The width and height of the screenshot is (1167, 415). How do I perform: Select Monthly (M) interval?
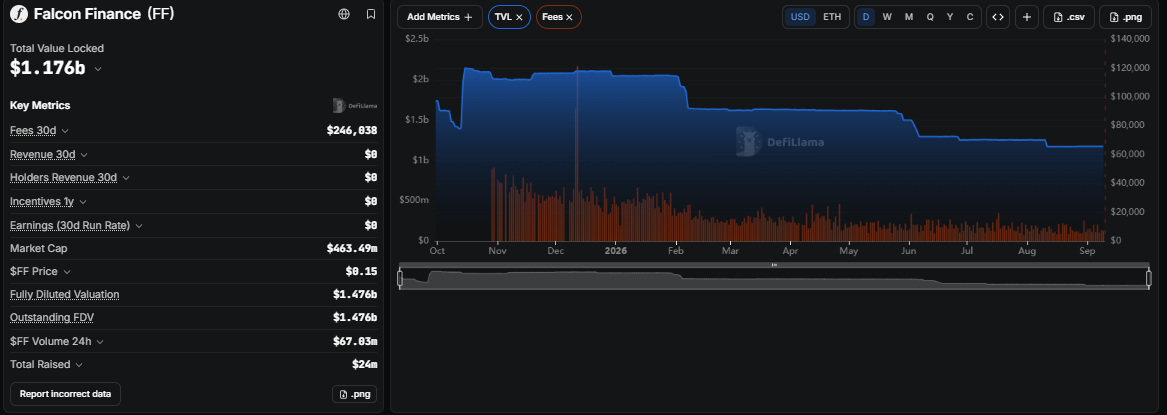[x=909, y=17]
